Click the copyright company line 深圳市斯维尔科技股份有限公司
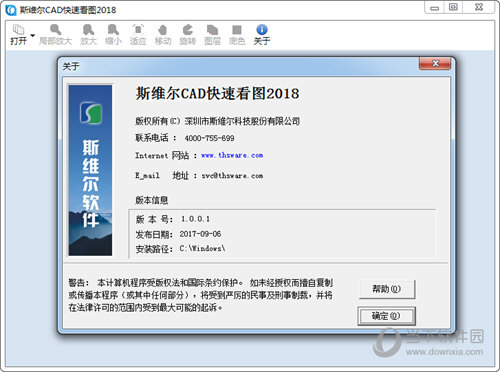This screenshot has height=372, width=500. 242,121
